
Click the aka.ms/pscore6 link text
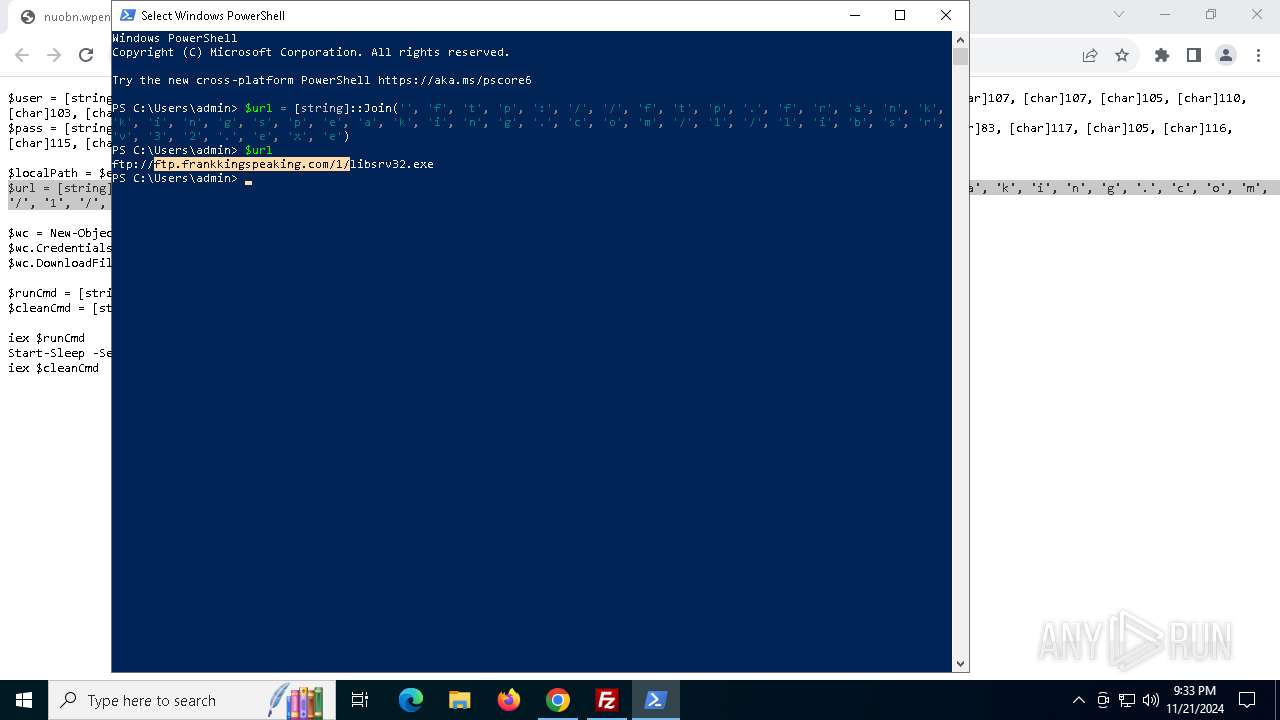point(455,80)
